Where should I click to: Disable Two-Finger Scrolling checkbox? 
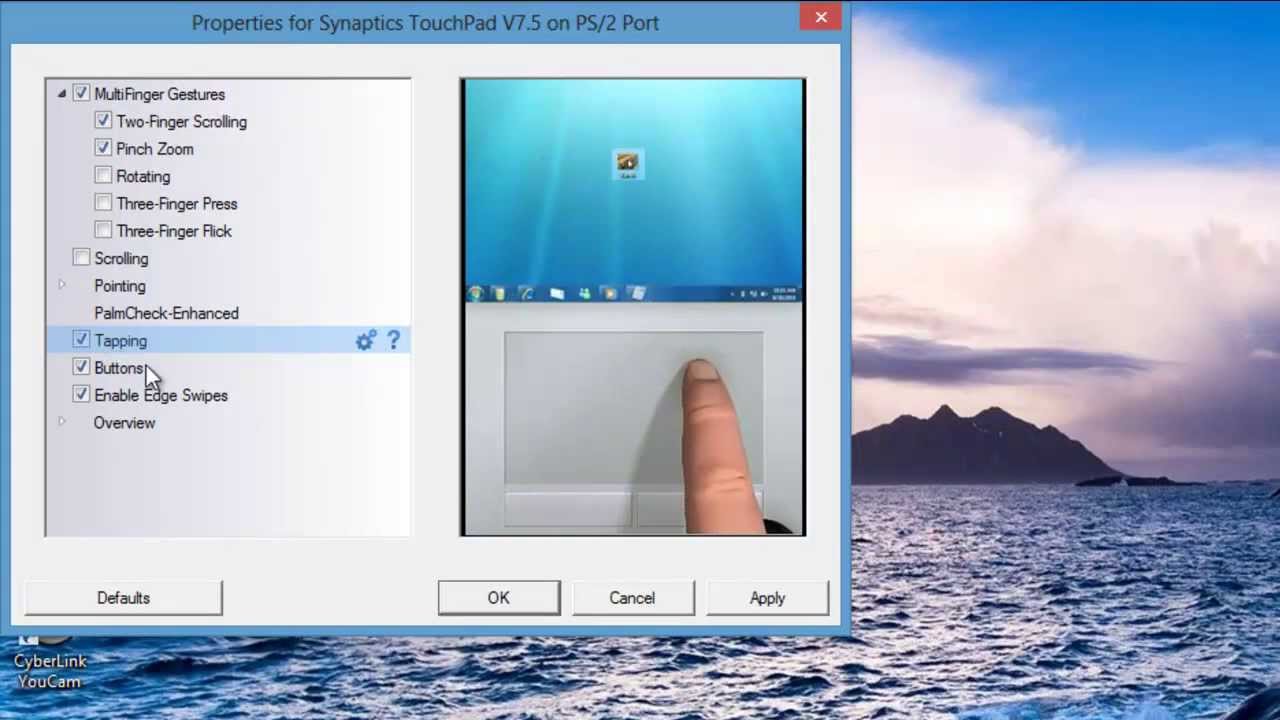coord(103,121)
